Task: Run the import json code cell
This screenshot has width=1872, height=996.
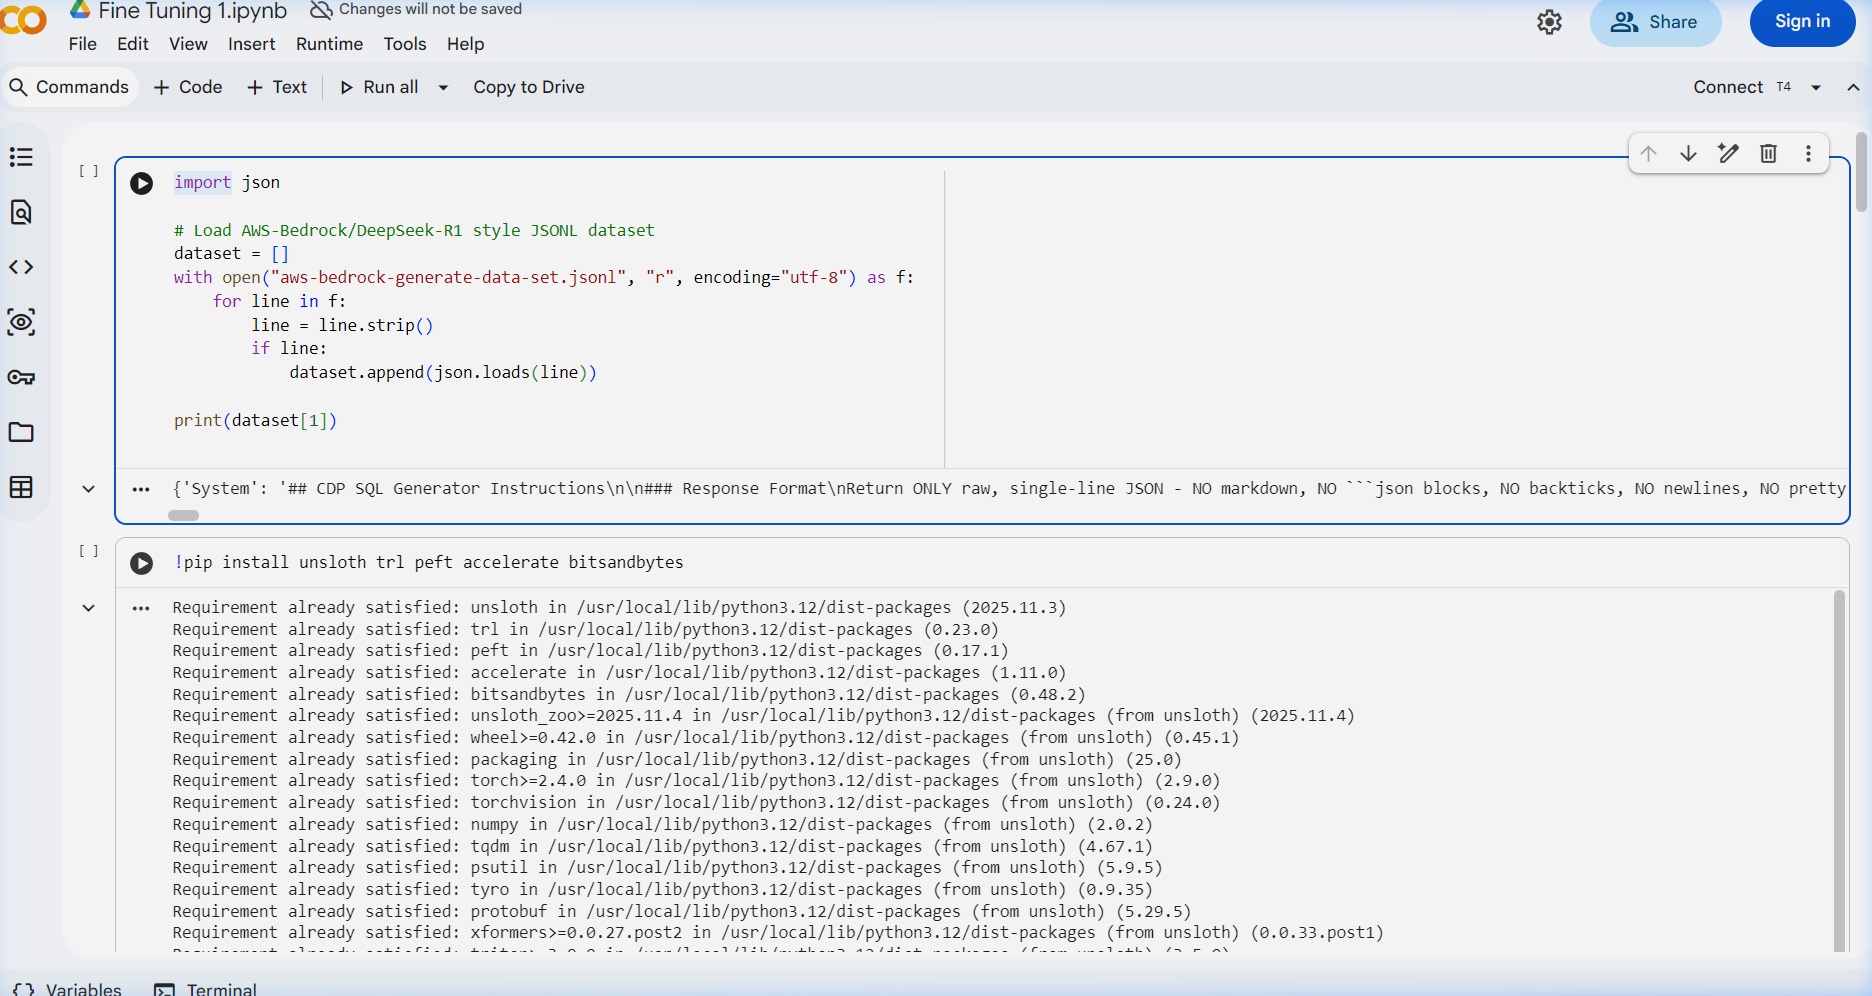Action: [142, 183]
